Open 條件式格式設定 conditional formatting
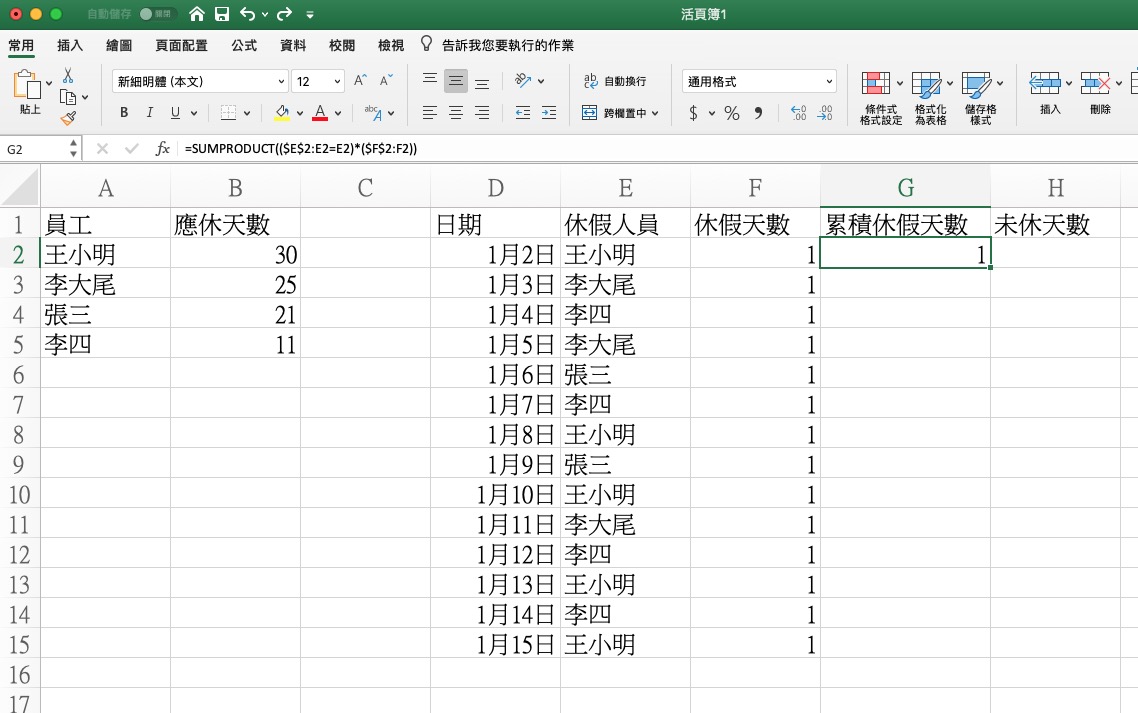Viewport: 1138px width, 713px height. (x=880, y=98)
